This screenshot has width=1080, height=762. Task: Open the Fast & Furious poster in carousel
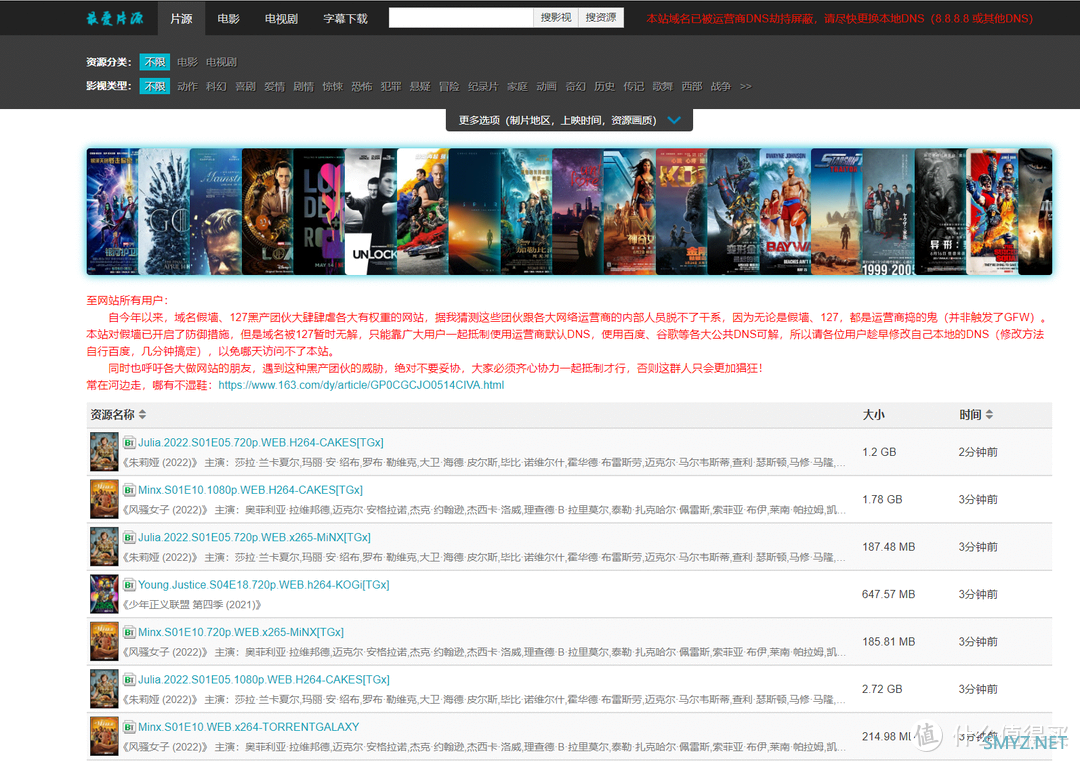(x=423, y=212)
